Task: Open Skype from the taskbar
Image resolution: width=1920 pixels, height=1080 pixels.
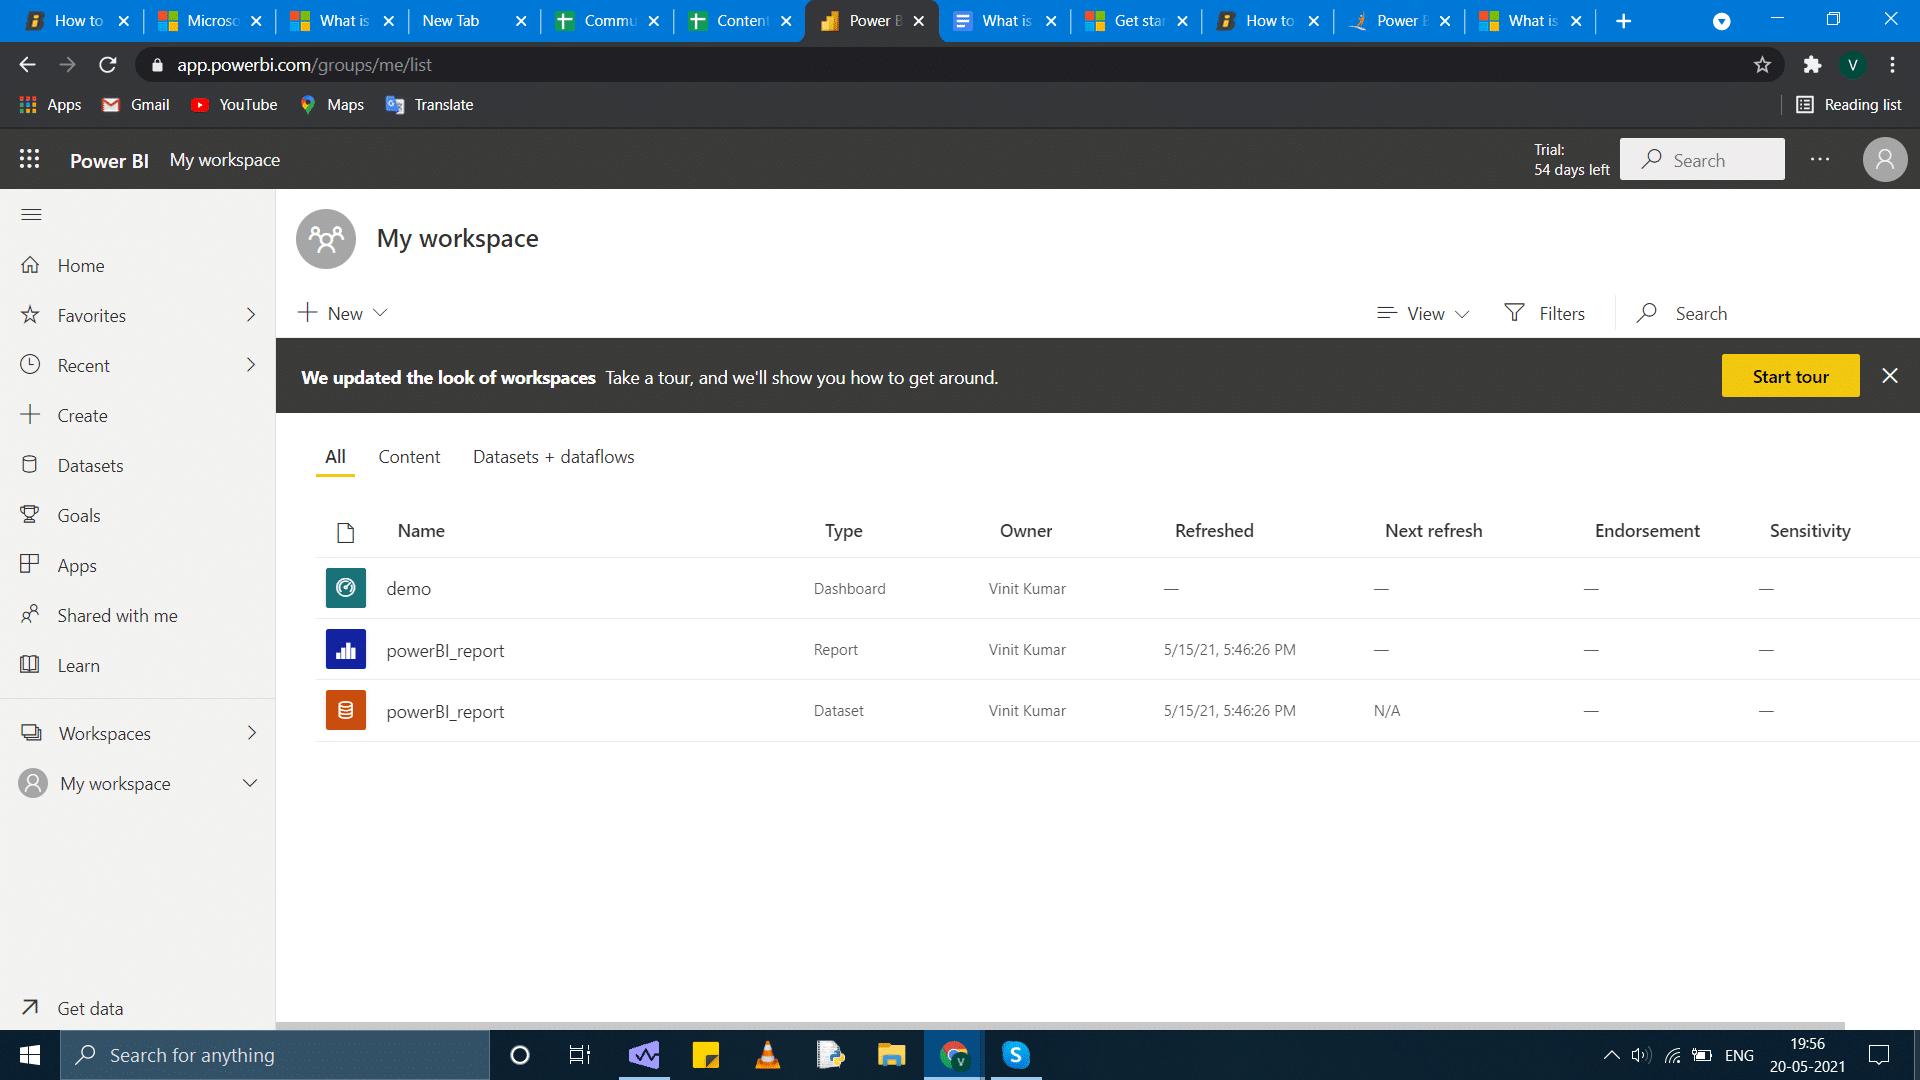Action: coord(1016,1055)
